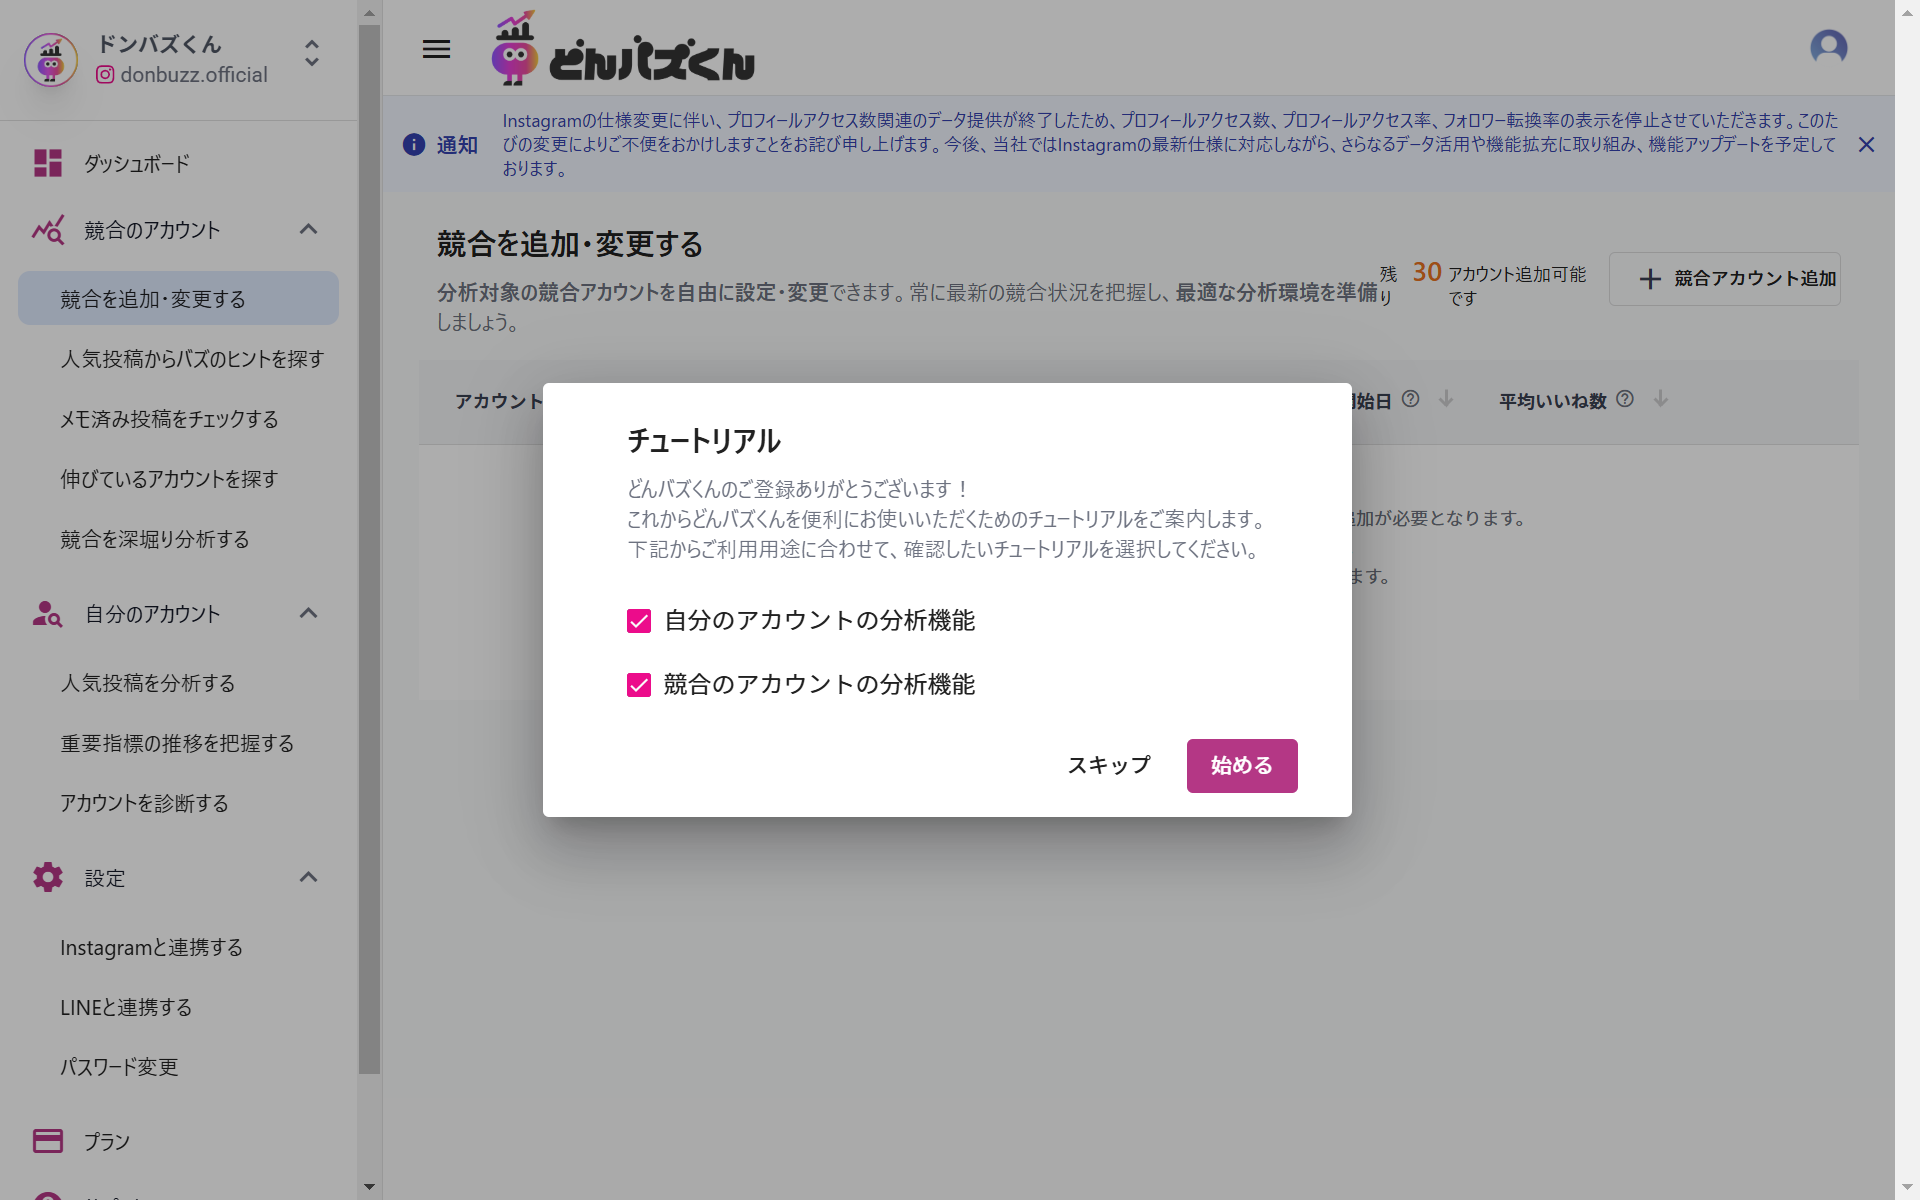This screenshot has width=1920, height=1200.
Task: Click the user profile avatar icon
Action: coord(1828,47)
